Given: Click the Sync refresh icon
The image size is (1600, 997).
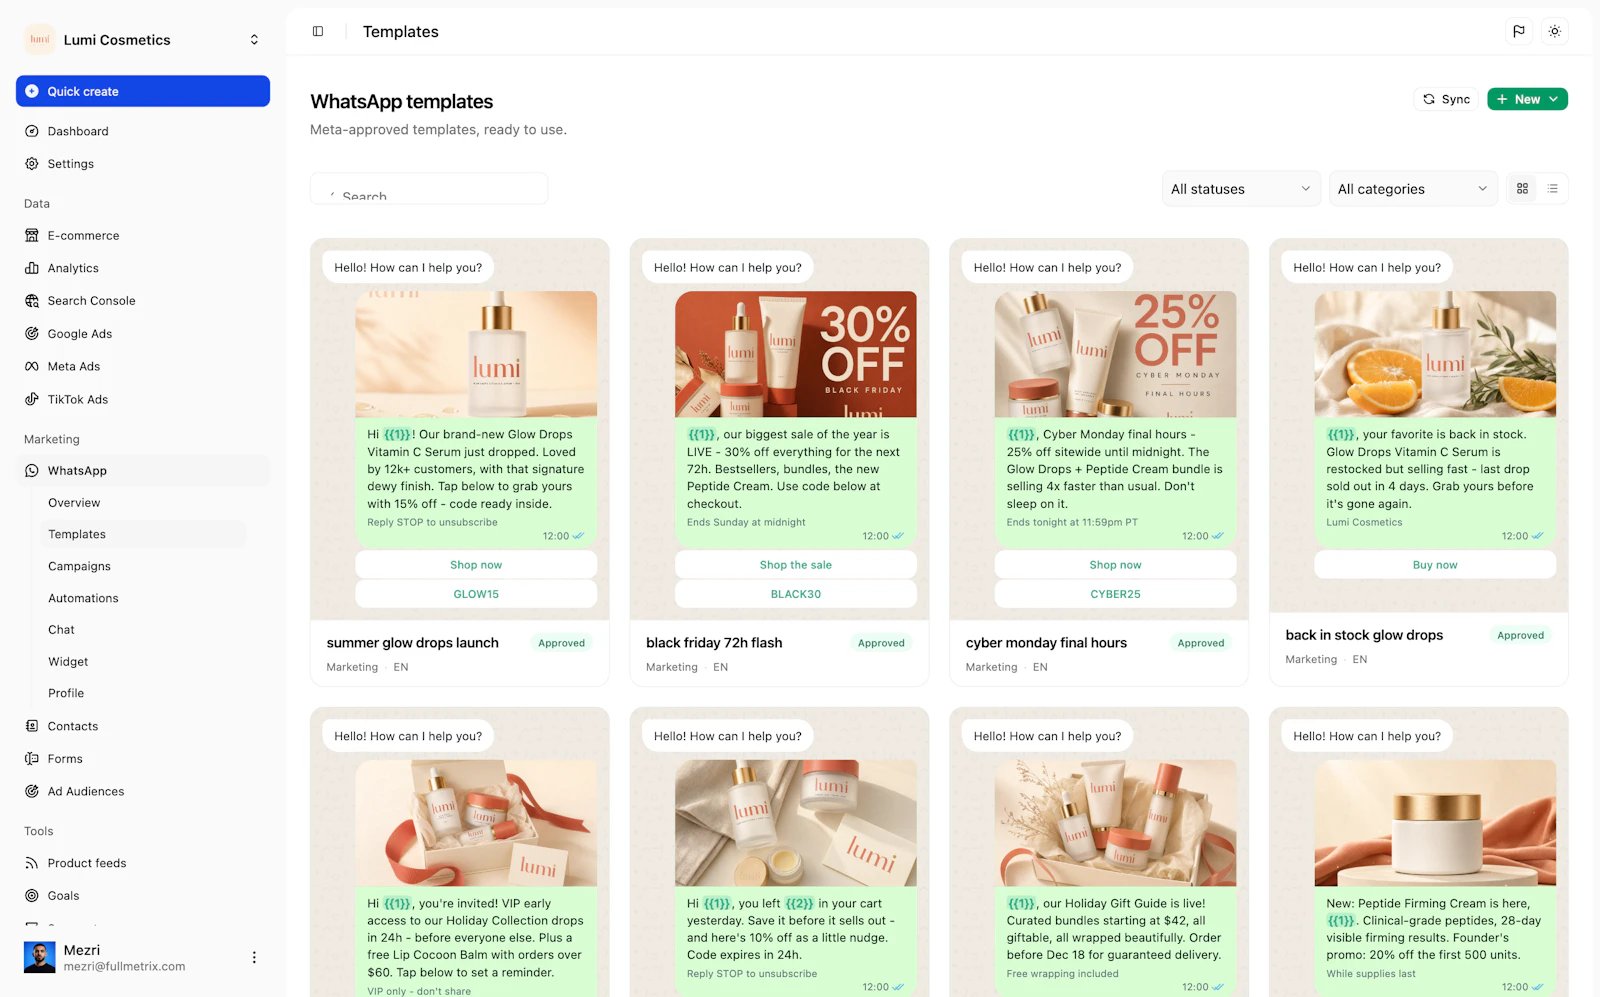Looking at the screenshot, I should (x=1429, y=99).
